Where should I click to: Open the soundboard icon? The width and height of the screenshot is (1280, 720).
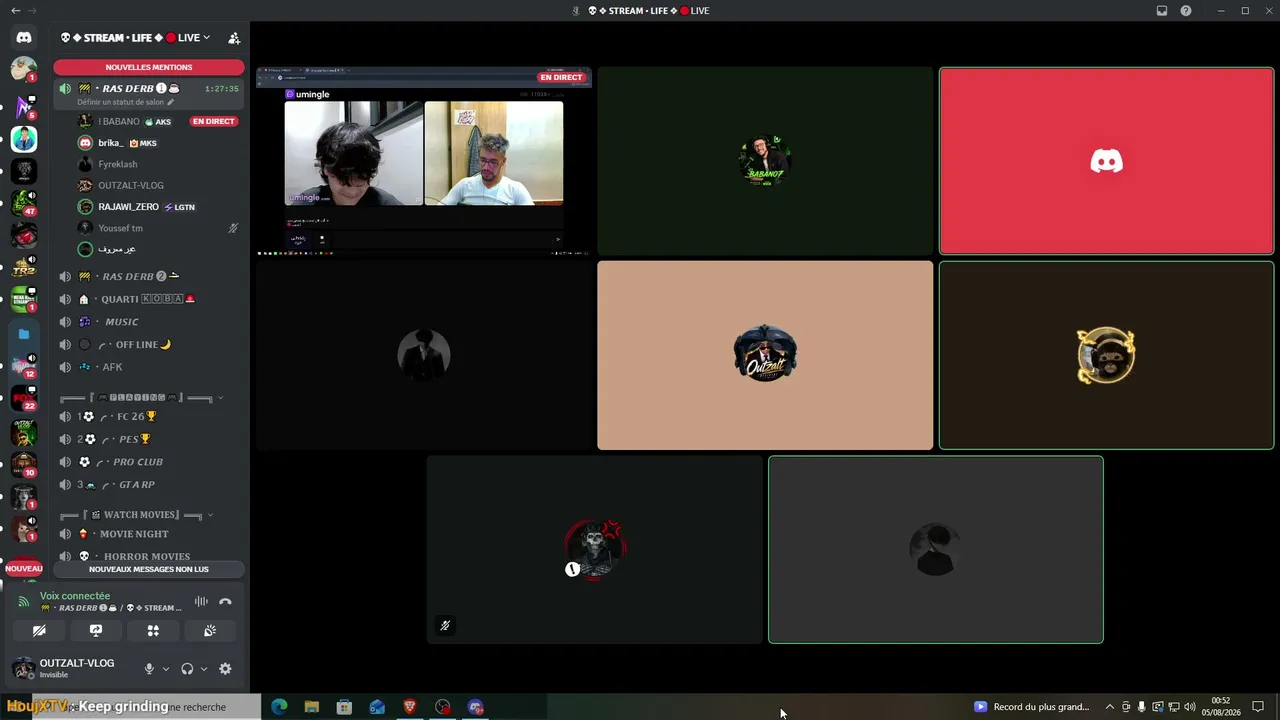pyautogui.click(x=210, y=631)
